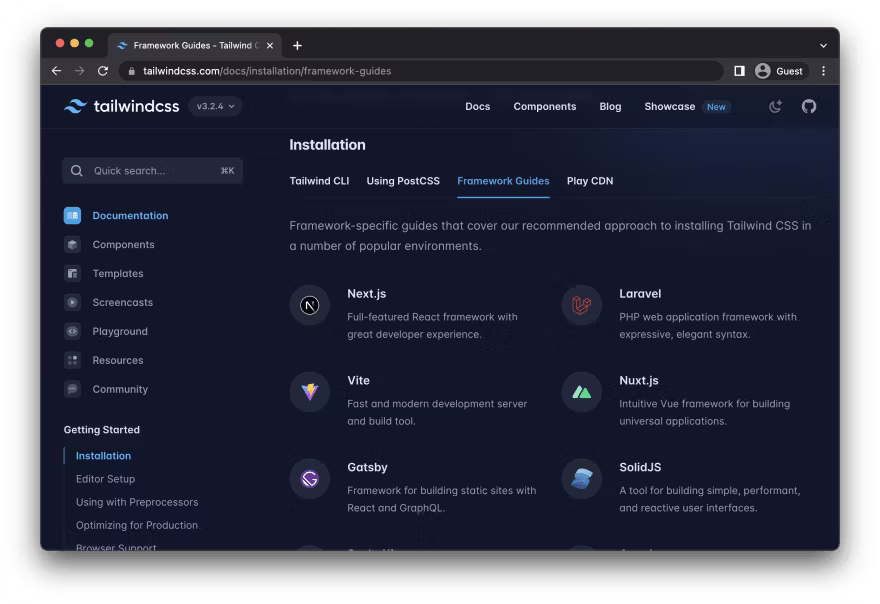Image resolution: width=880 pixels, height=604 pixels.
Task: Open the browser three-dot menu
Action: click(x=823, y=71)
